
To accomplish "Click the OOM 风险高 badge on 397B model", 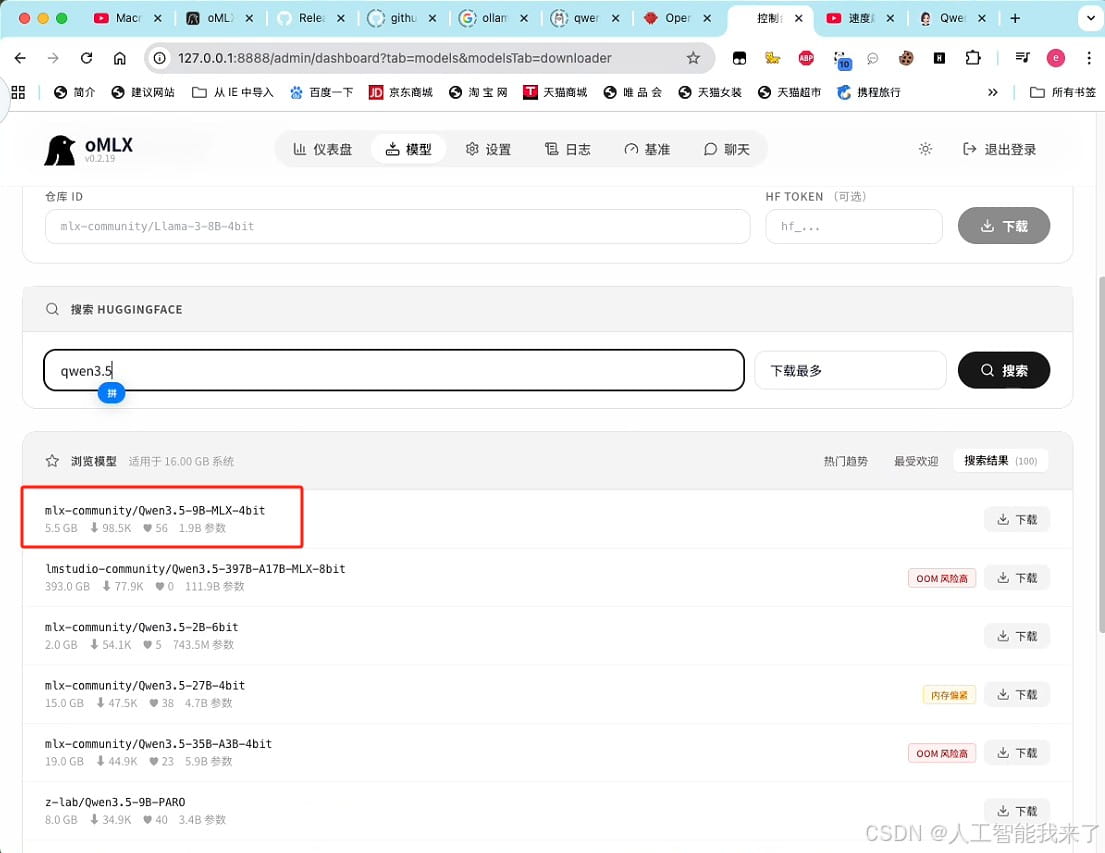I will point(942,579).
